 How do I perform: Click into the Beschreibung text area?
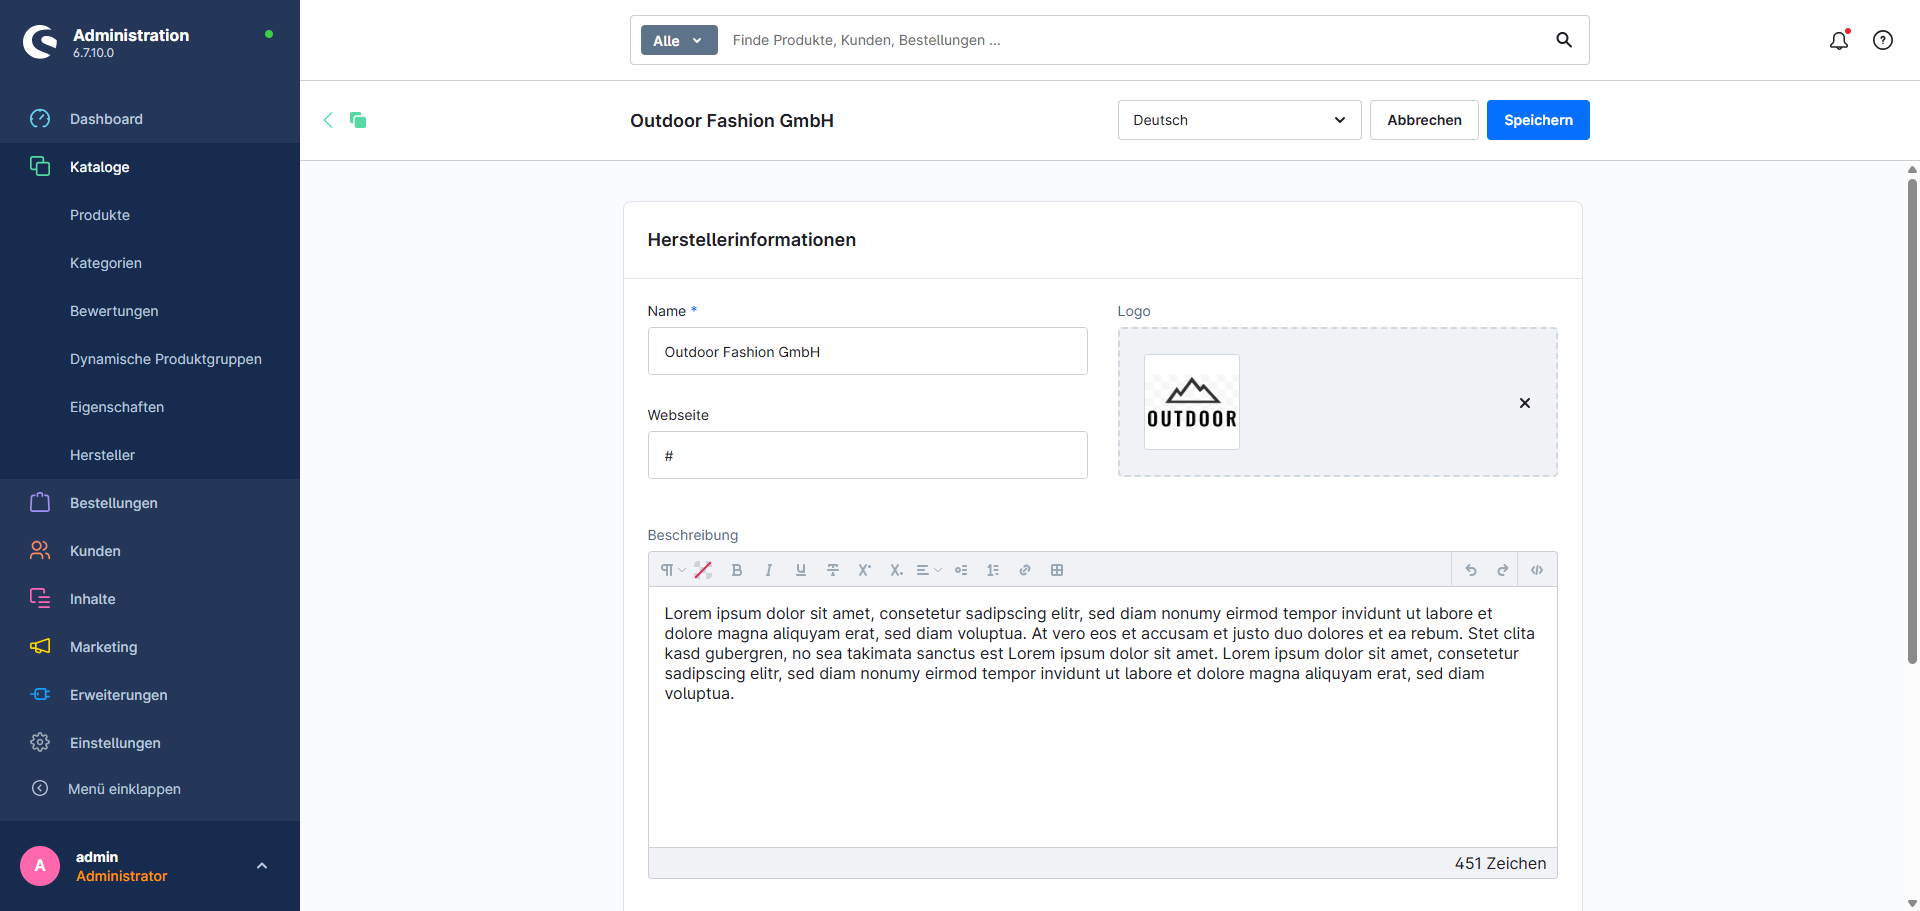tap(1103, 717)
